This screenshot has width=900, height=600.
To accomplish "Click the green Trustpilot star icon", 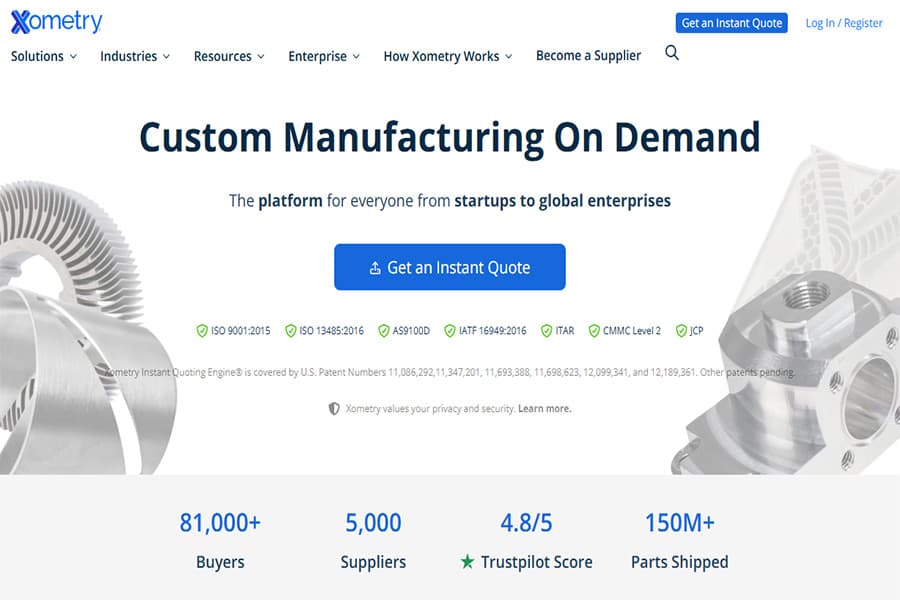I will (x=467, y=561).
